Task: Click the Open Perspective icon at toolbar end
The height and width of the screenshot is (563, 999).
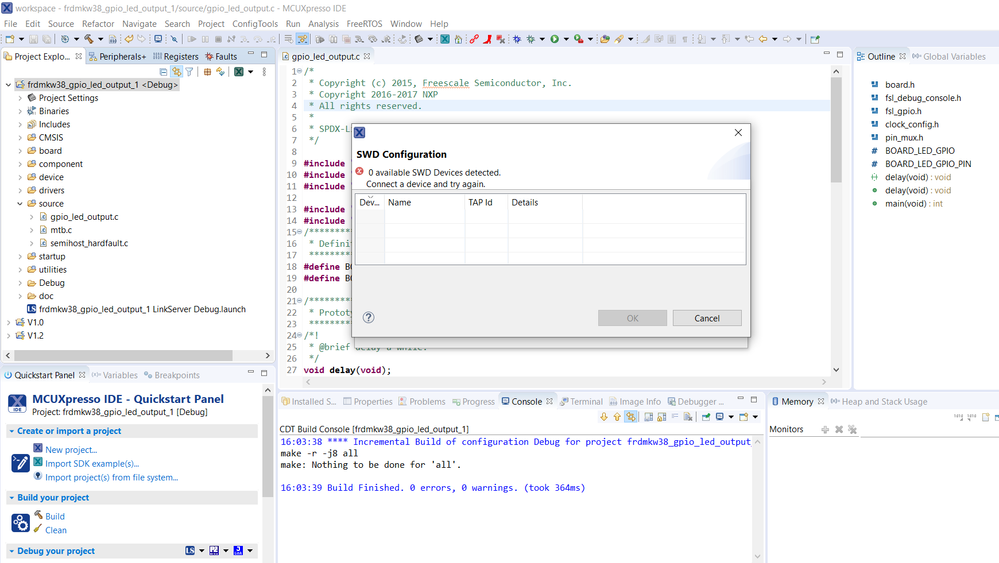Action: 815,39
